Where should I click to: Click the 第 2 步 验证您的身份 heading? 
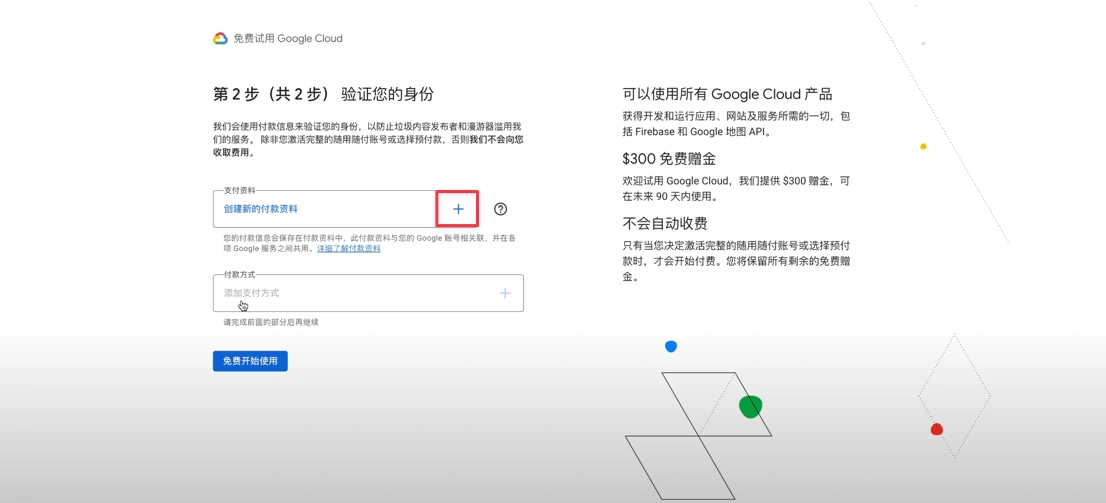[x=323, y=94]
